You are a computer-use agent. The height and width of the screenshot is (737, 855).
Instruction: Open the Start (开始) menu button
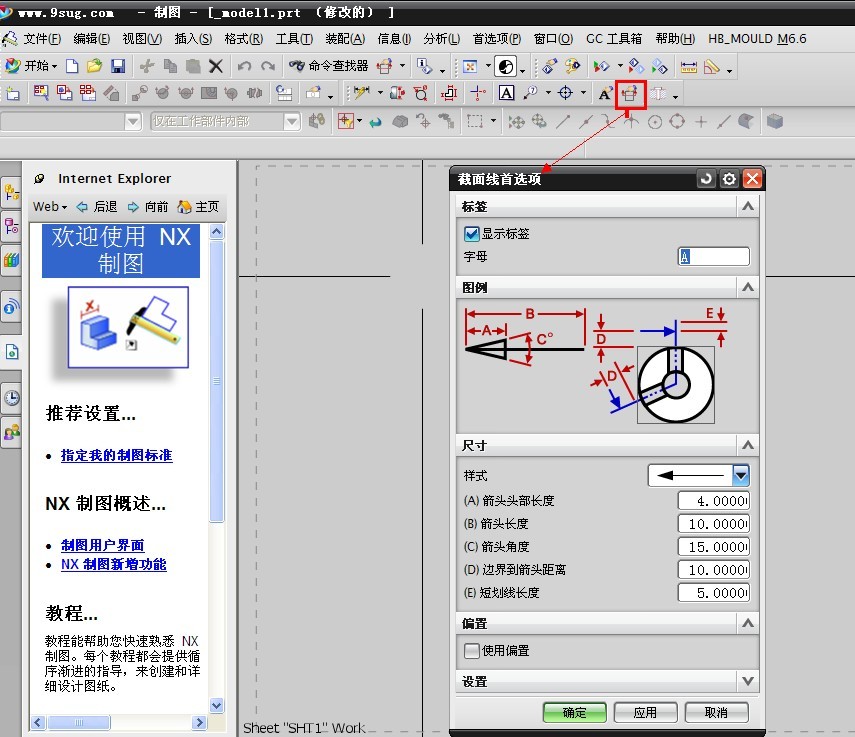pyautogui.click(x=31, y=66)
